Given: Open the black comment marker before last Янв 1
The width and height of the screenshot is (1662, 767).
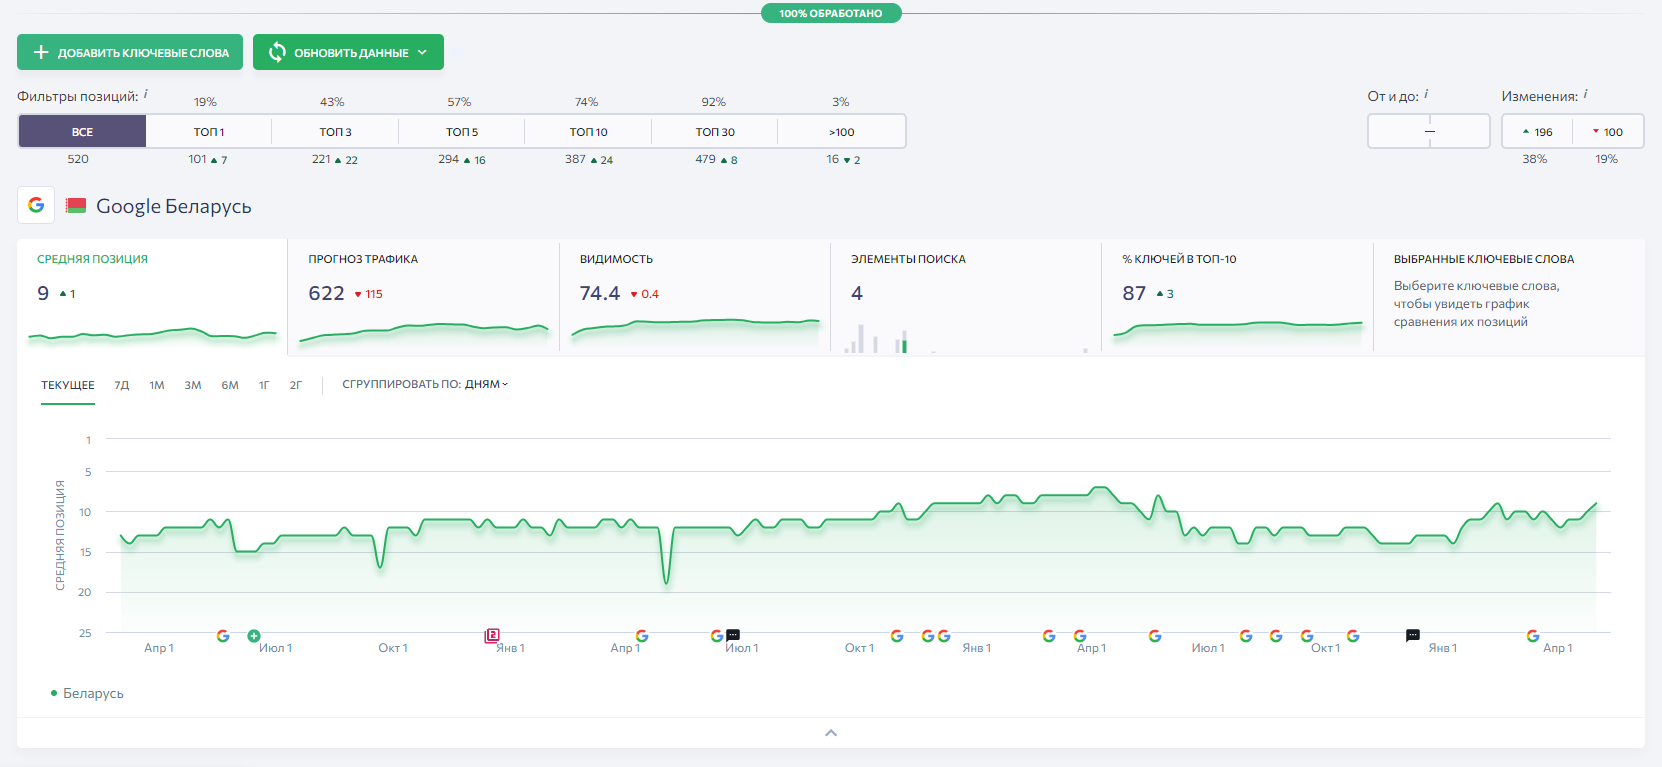Looking at the screenshot, I should click(1413, 635).
